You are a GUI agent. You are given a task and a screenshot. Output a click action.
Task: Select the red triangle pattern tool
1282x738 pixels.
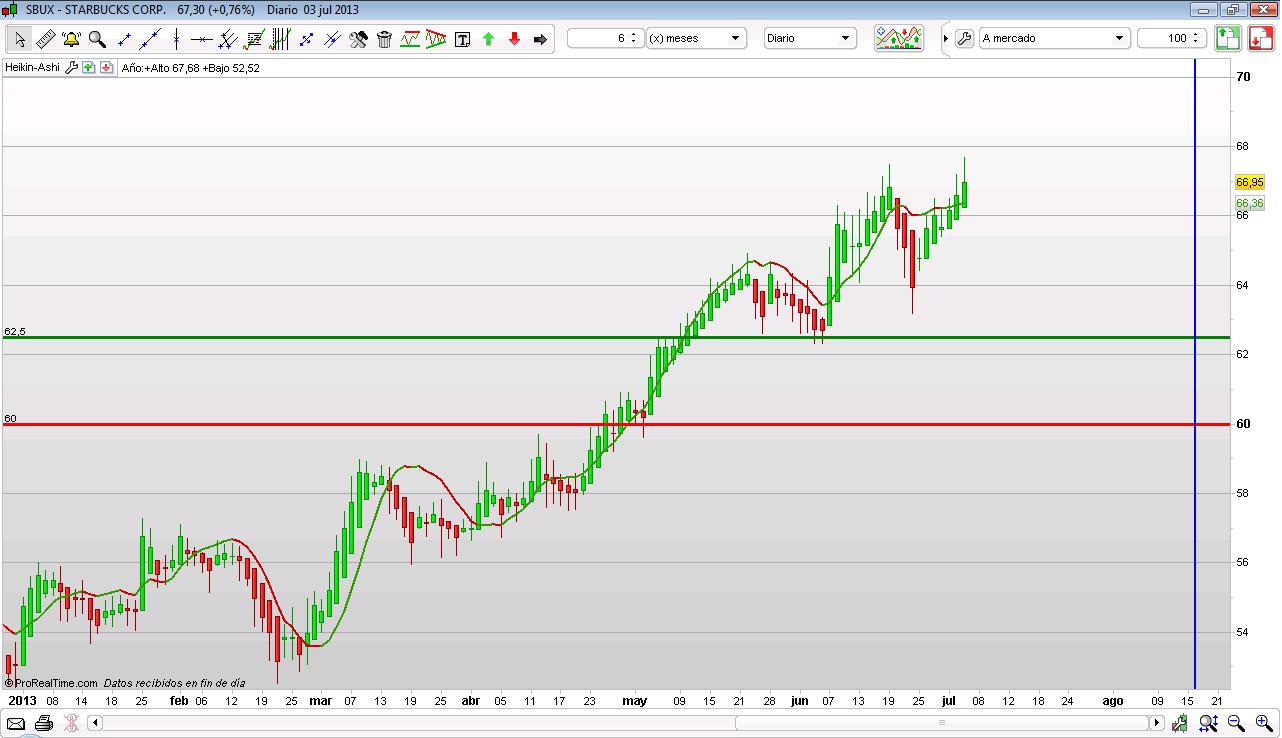[436, 39]
